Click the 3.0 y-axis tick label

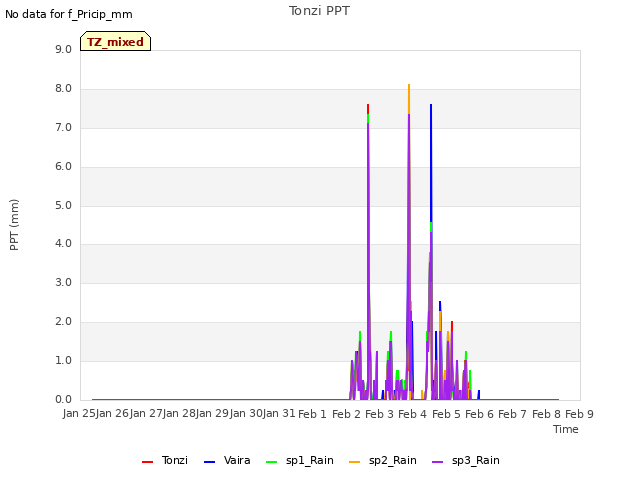point(63,282)
